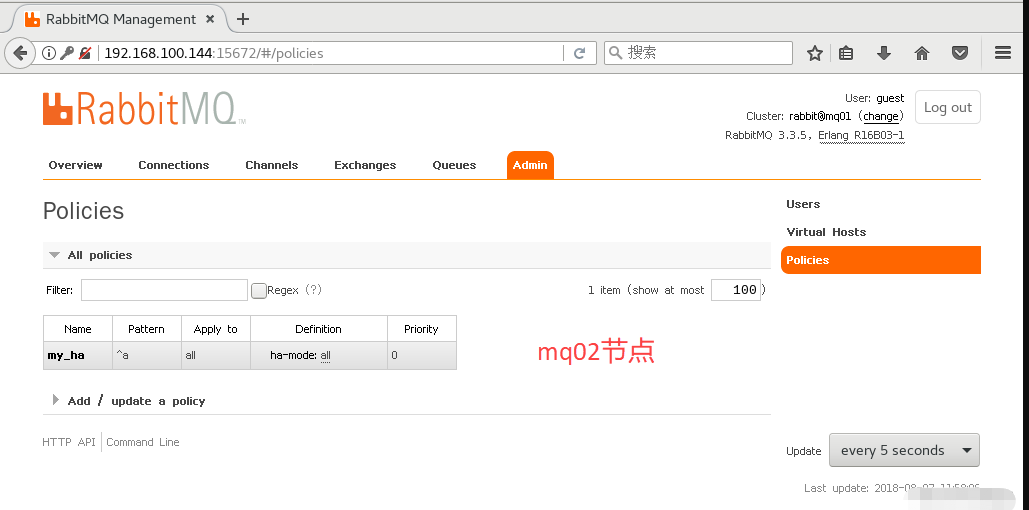The height and width of the screenshot is (510, 1029).
Task: Sort by the Name column header
Action: pos(78,329)
